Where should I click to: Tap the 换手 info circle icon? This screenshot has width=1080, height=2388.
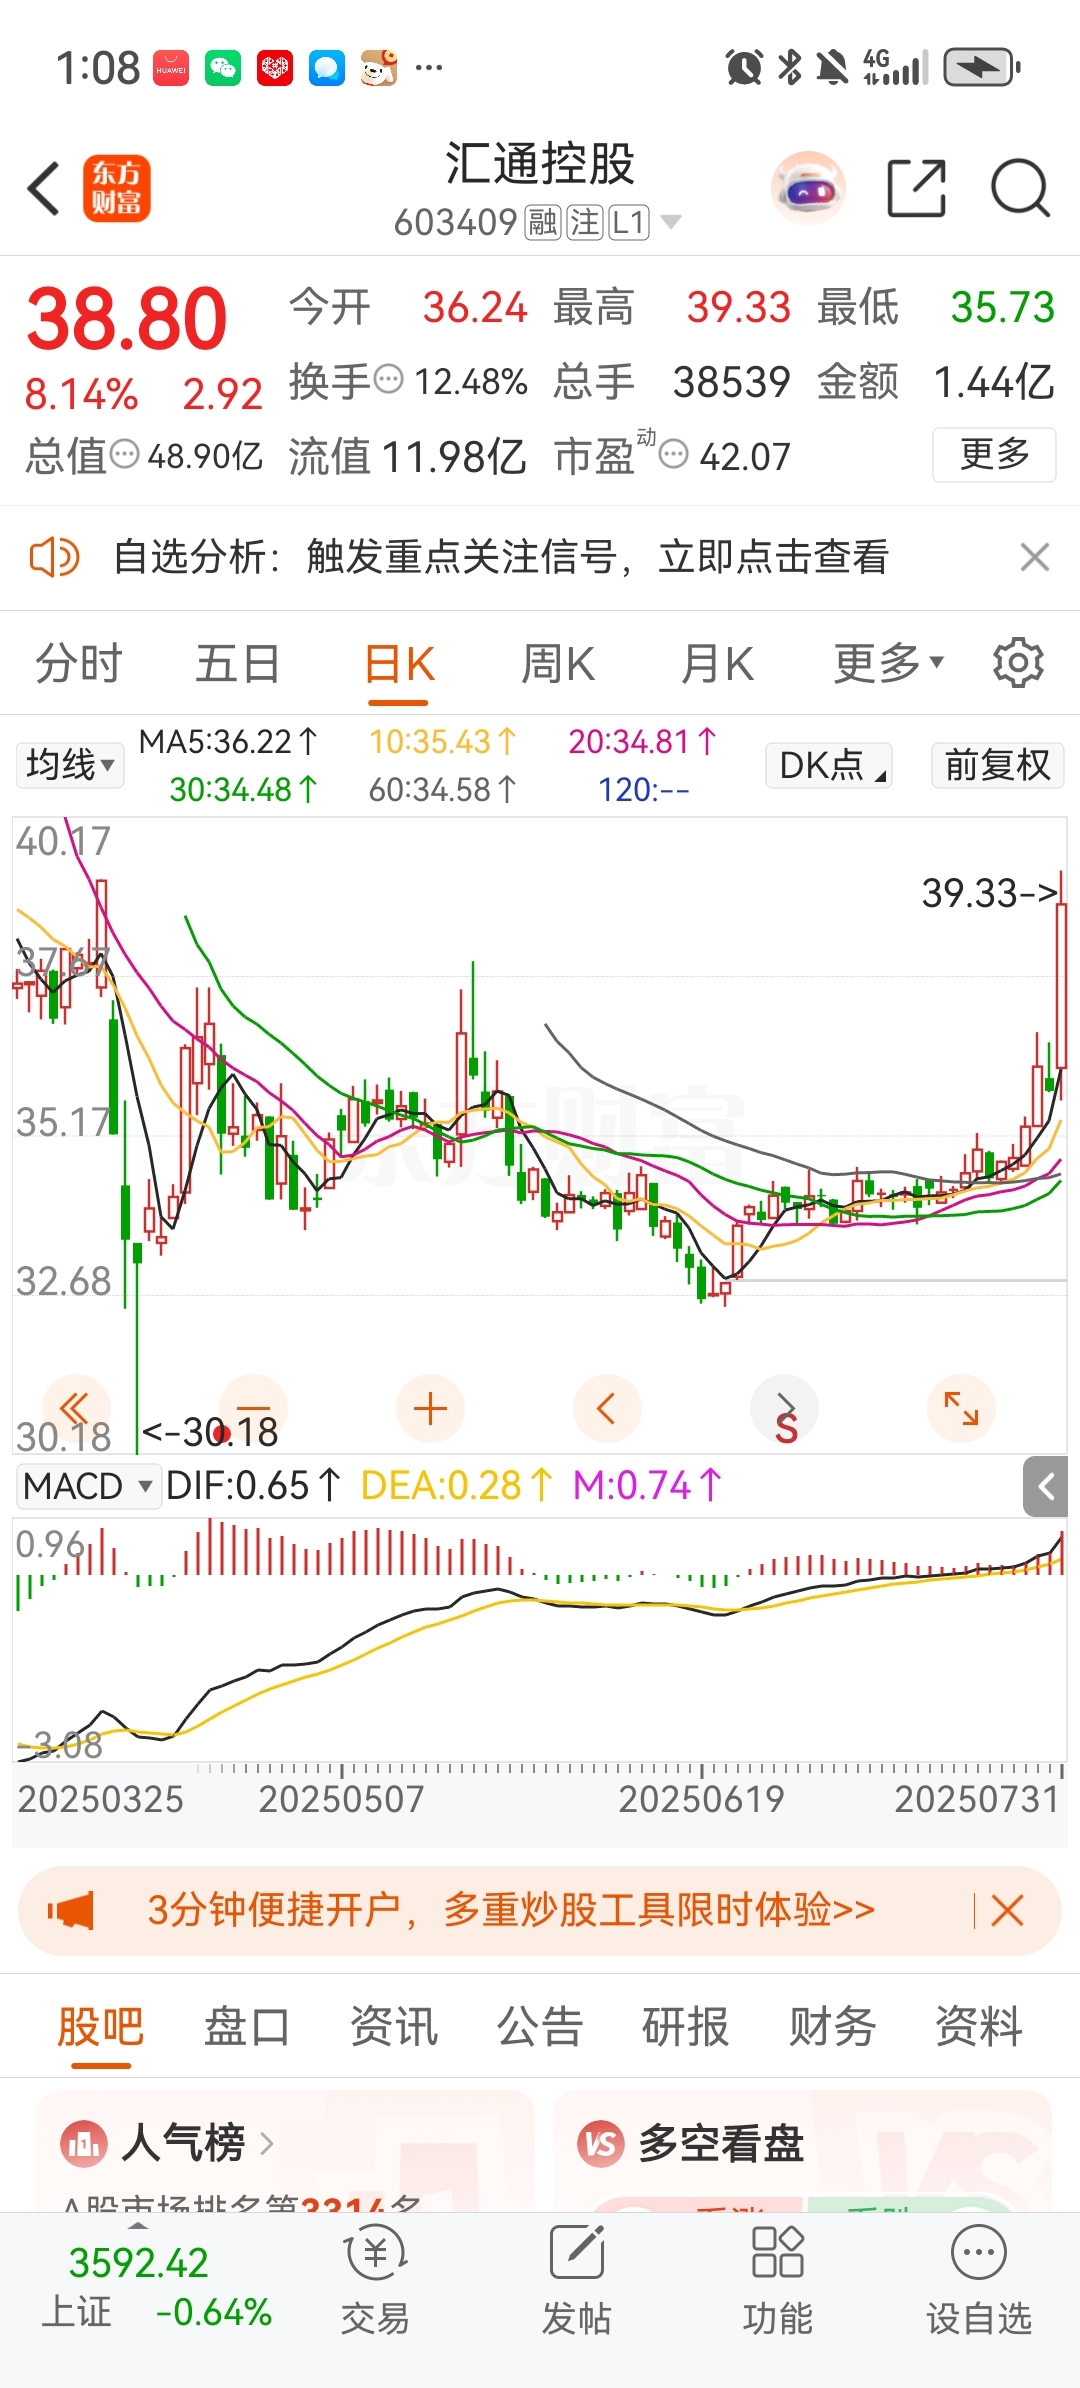tap(388, 380)
